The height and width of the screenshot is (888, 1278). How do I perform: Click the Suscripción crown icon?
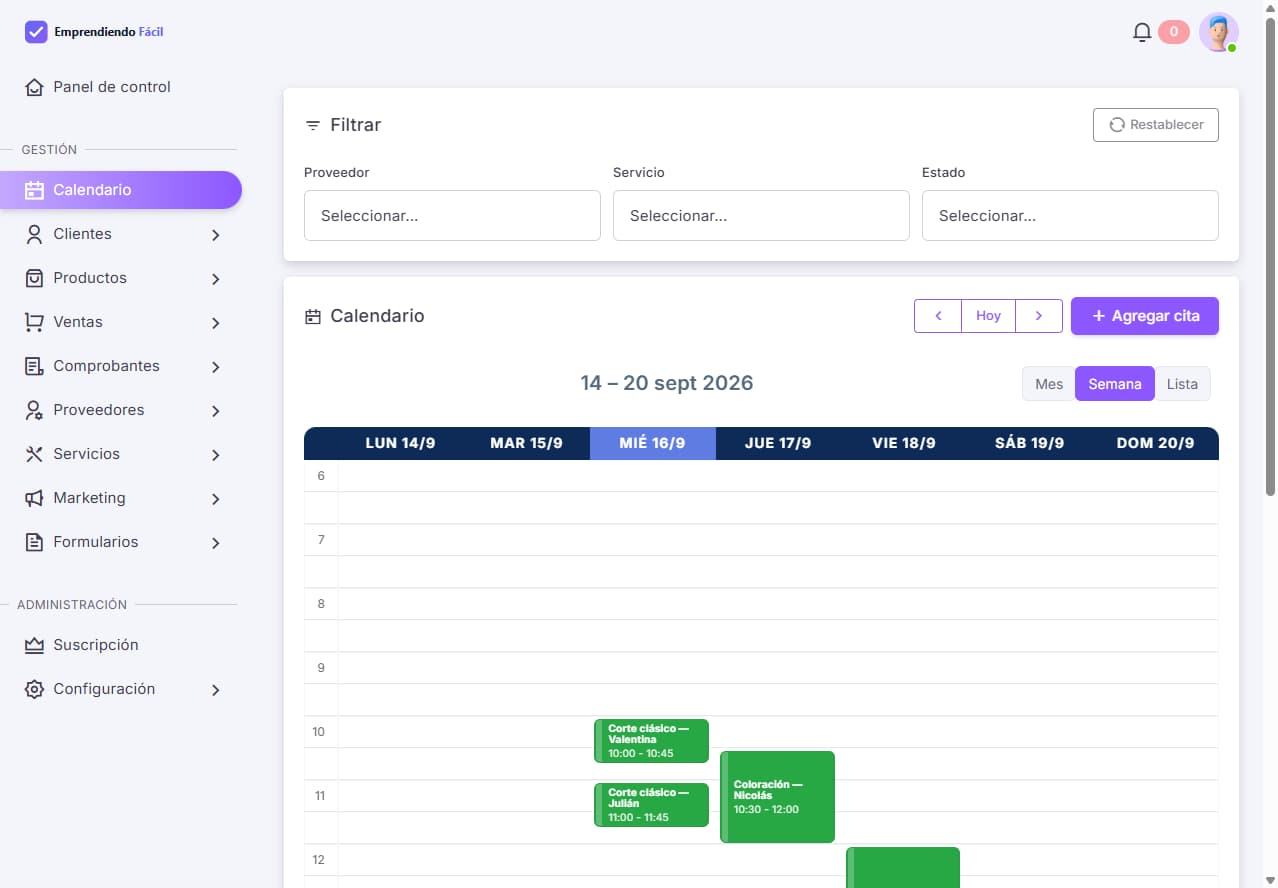(x=35, y=645)
